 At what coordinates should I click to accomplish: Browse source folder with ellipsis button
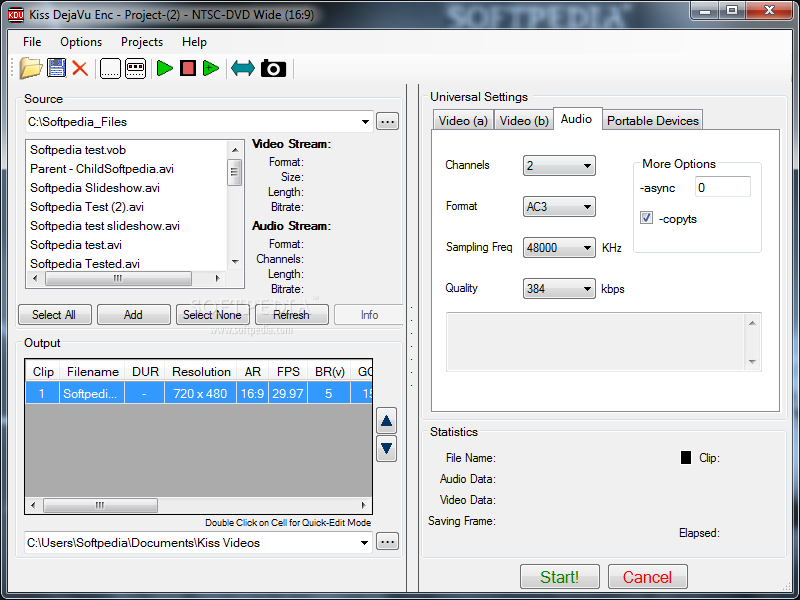pyautogui.click(x=387, y=122)
